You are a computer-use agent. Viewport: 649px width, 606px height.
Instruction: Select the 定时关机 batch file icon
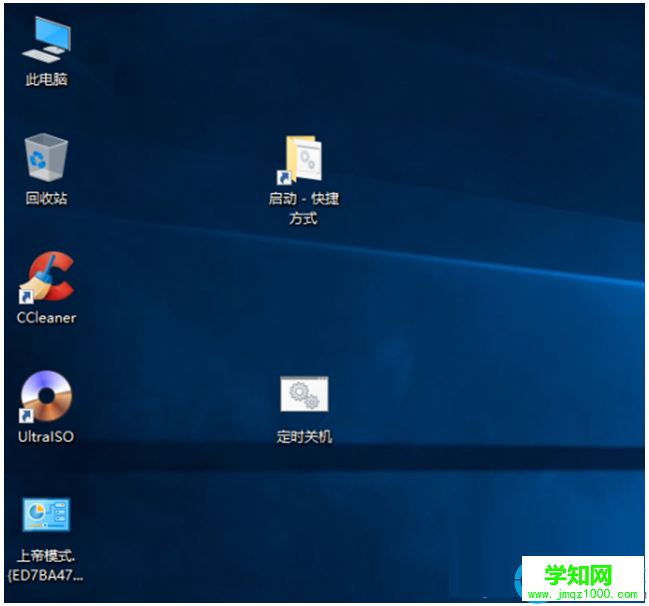[304, 394]
